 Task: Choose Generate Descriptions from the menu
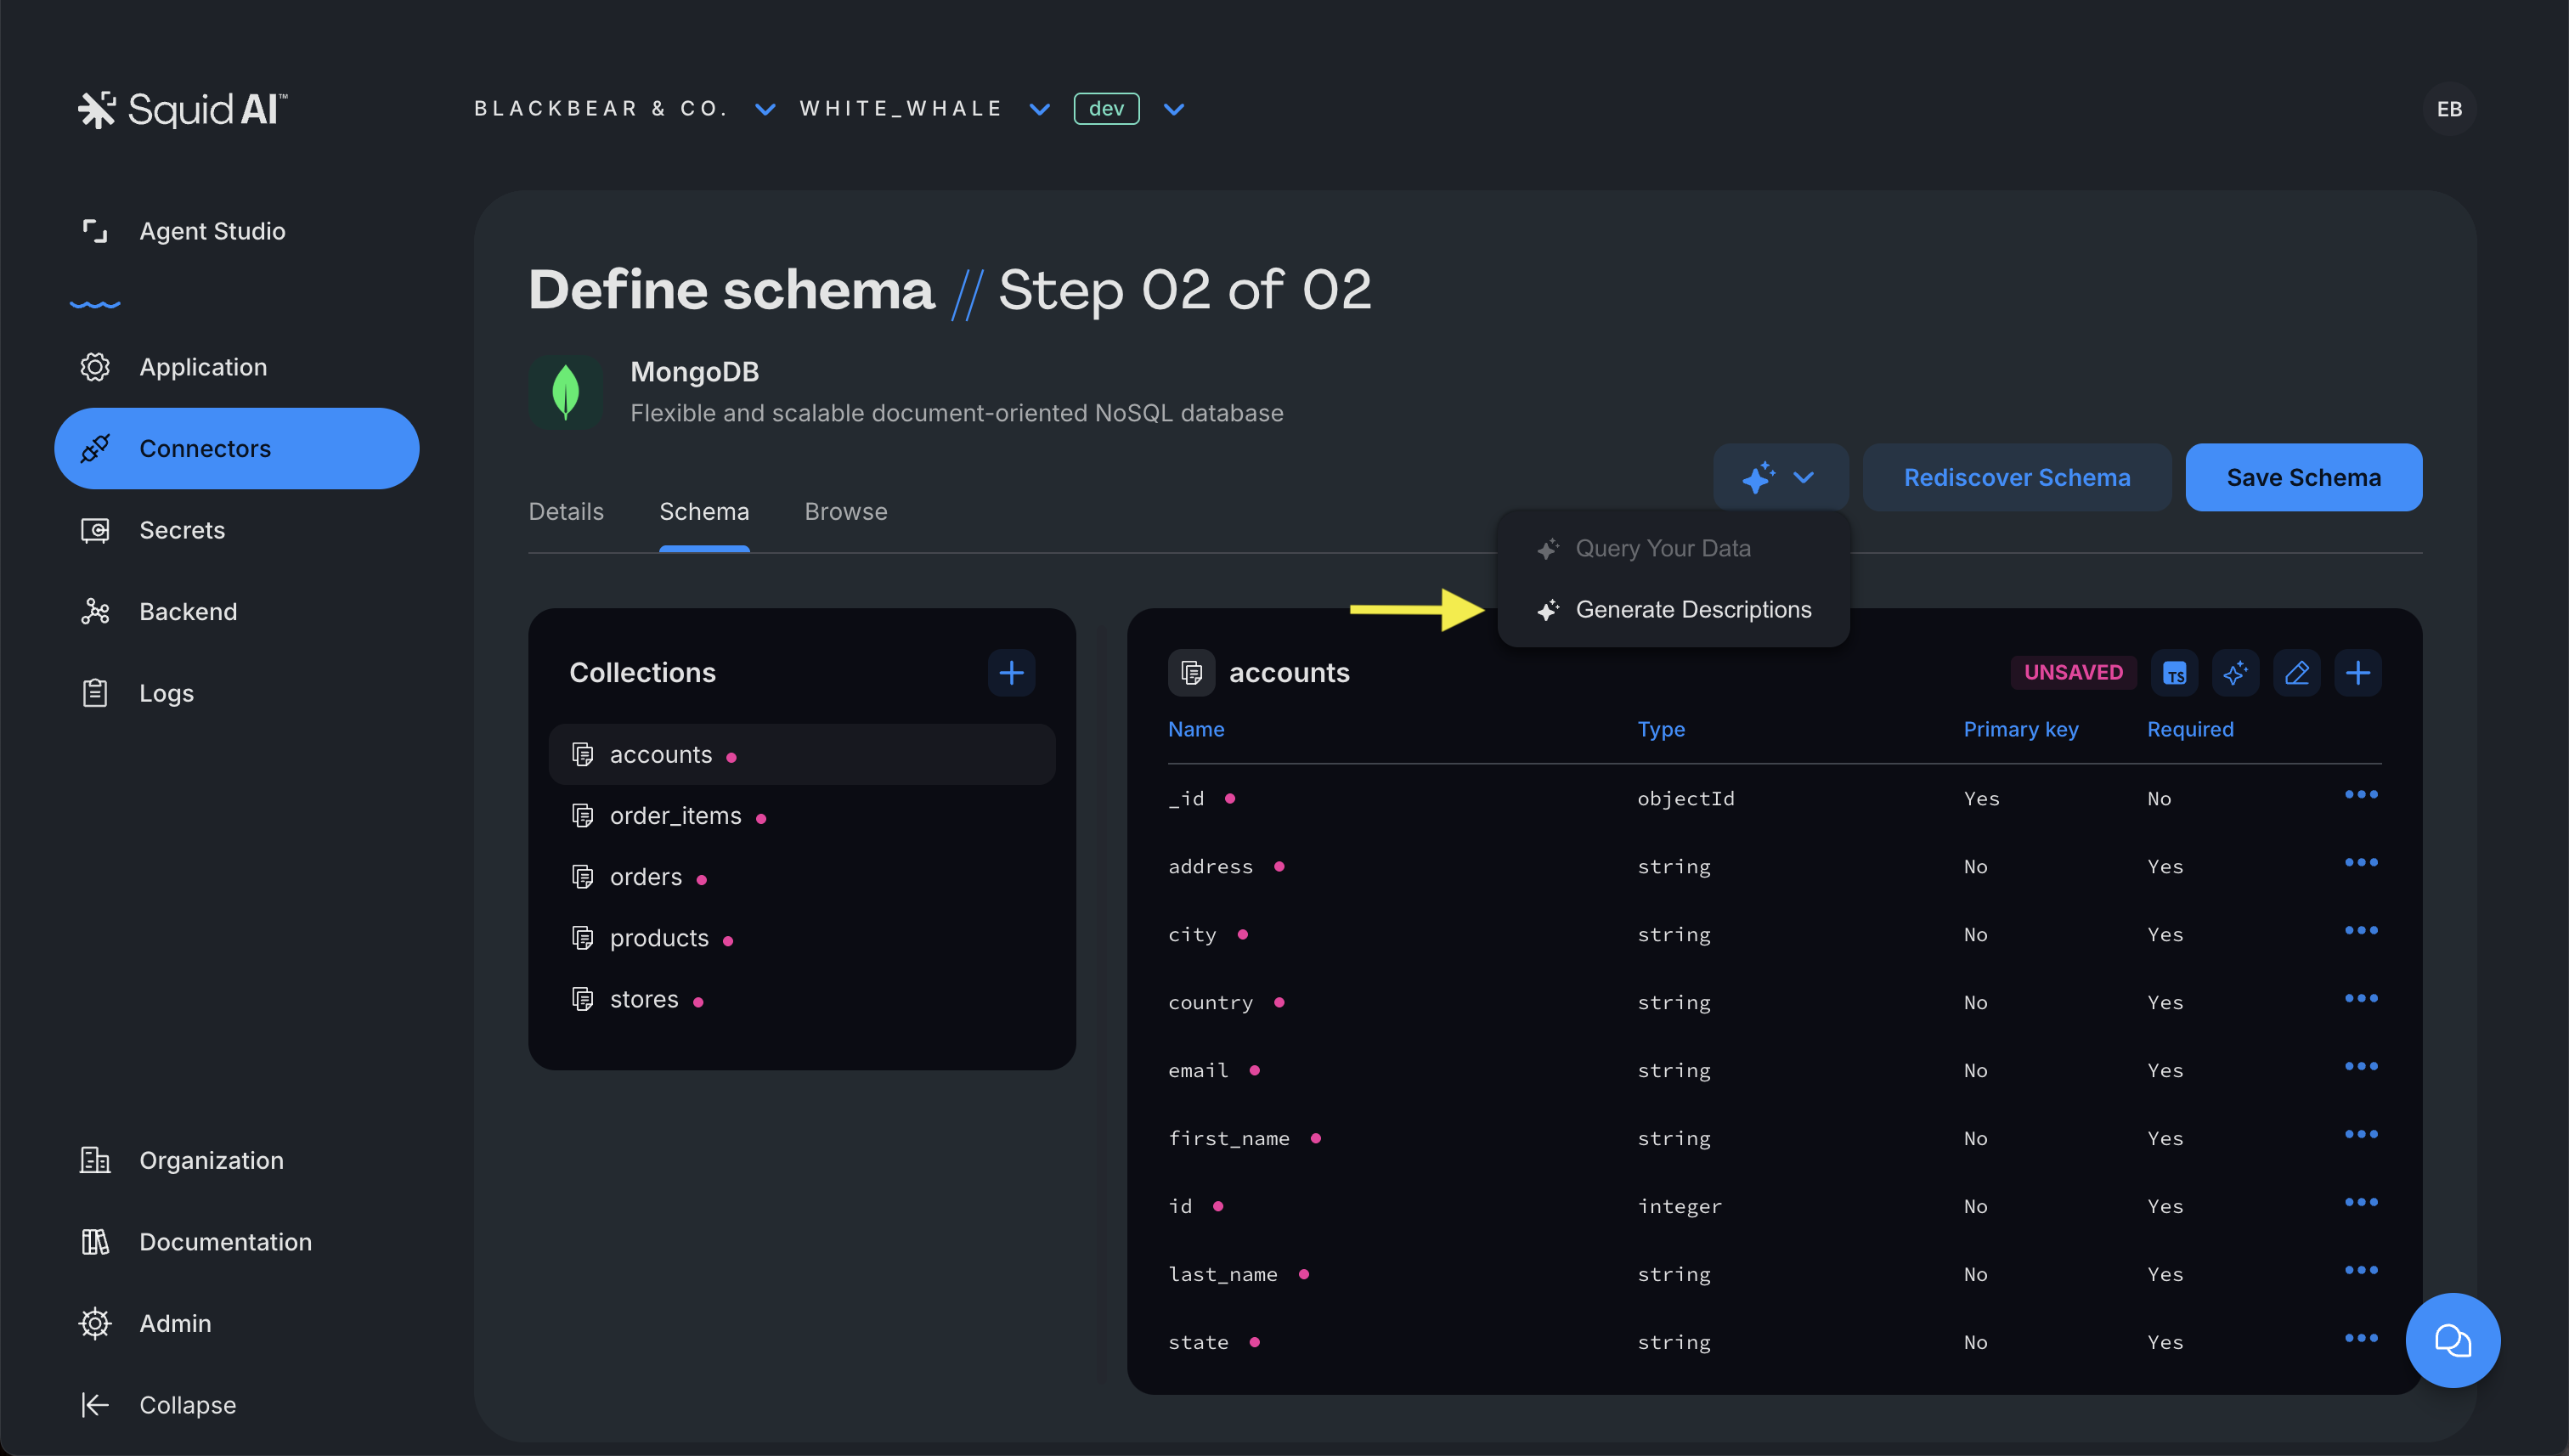coord(1692,609)
